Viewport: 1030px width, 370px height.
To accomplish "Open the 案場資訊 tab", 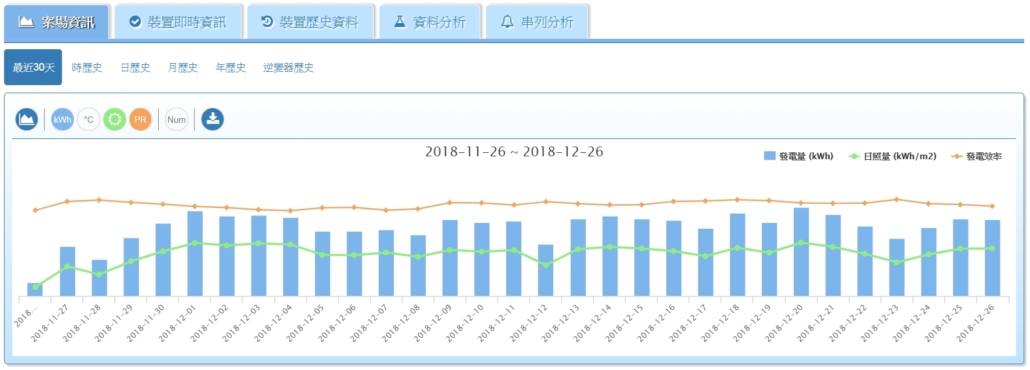I will tap(56, 22).
